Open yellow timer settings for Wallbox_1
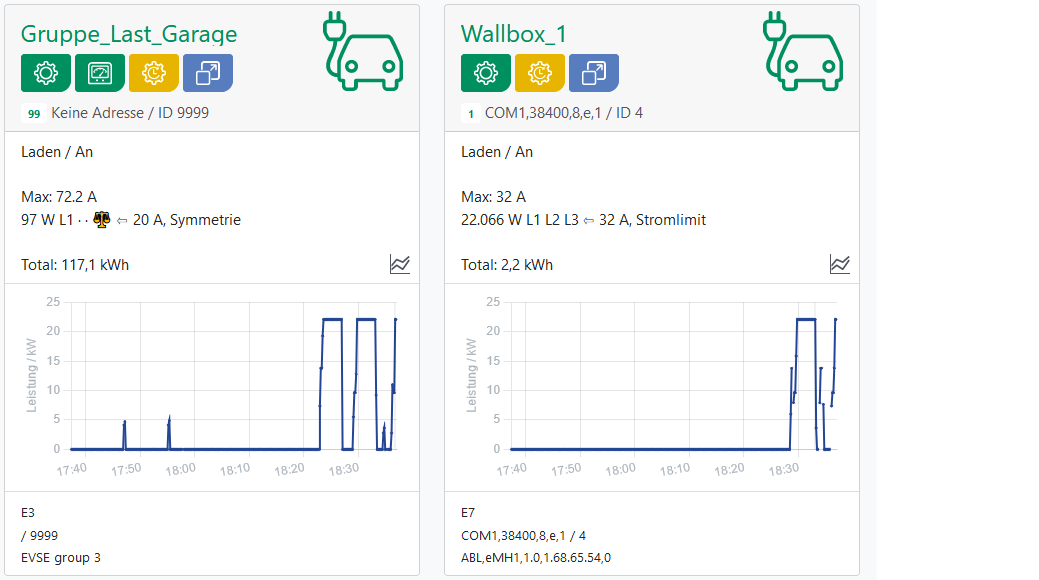This screenshot has width=1039, height=580. pyautogui.click(x=540, y=73)
